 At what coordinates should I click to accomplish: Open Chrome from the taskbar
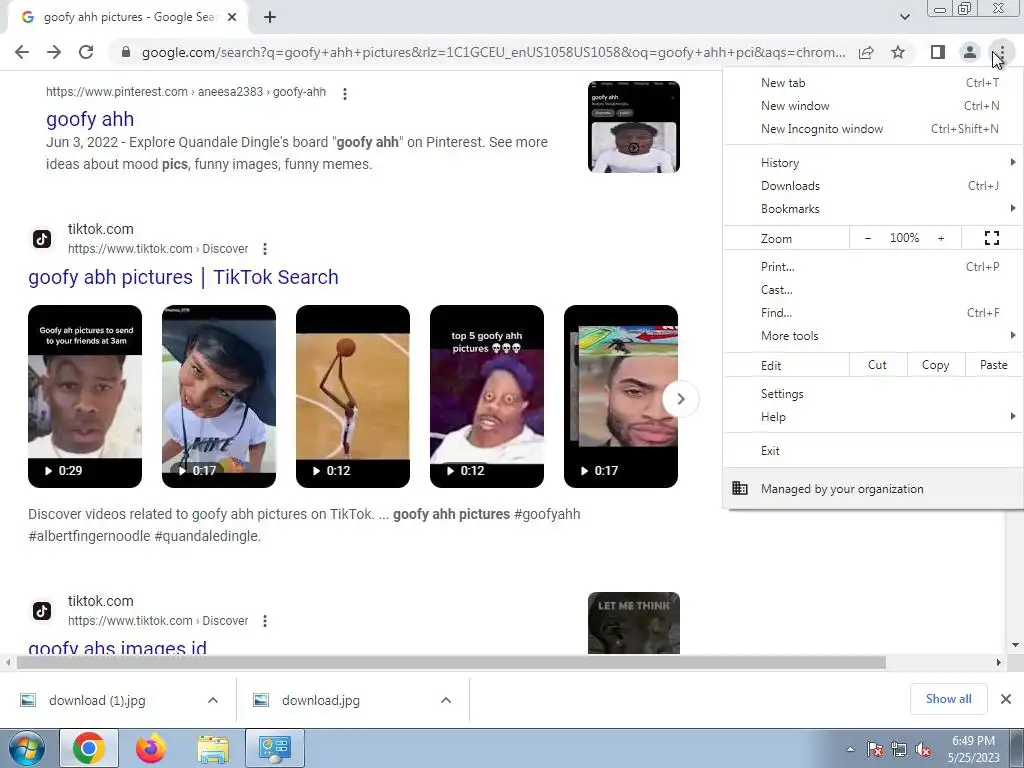coord(89,748)
